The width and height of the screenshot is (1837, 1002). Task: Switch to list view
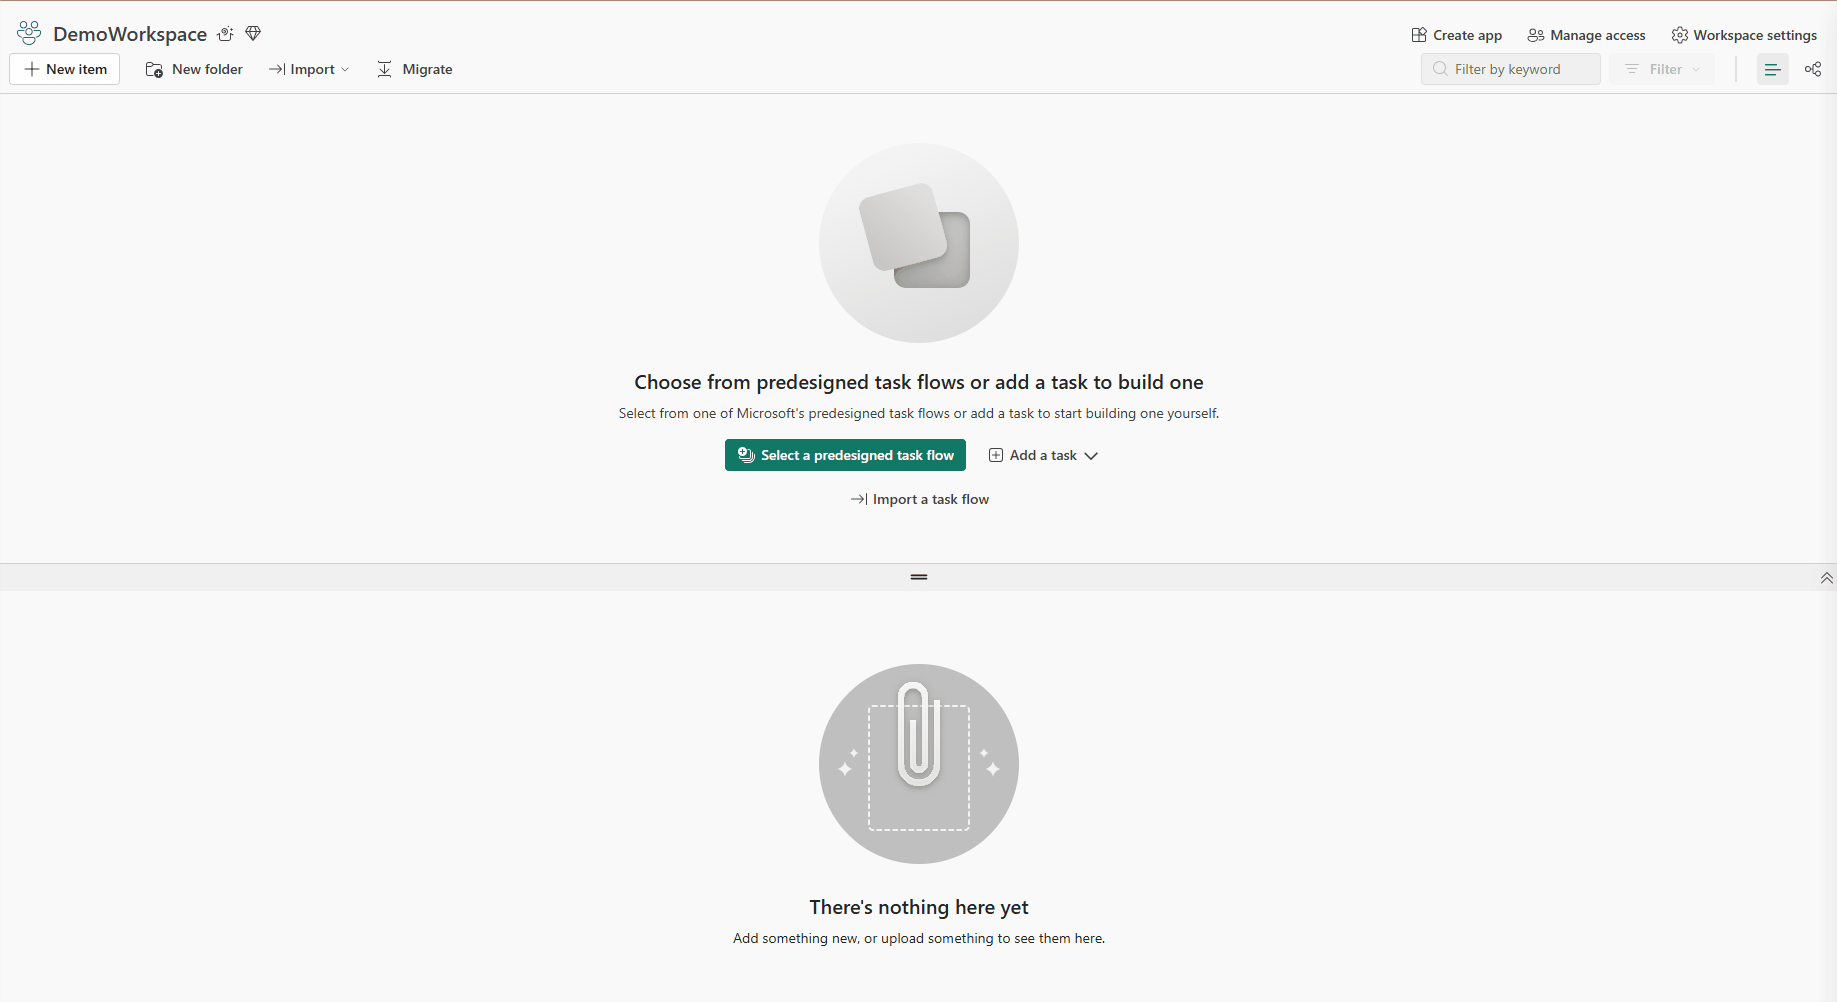pos(1772,69)
